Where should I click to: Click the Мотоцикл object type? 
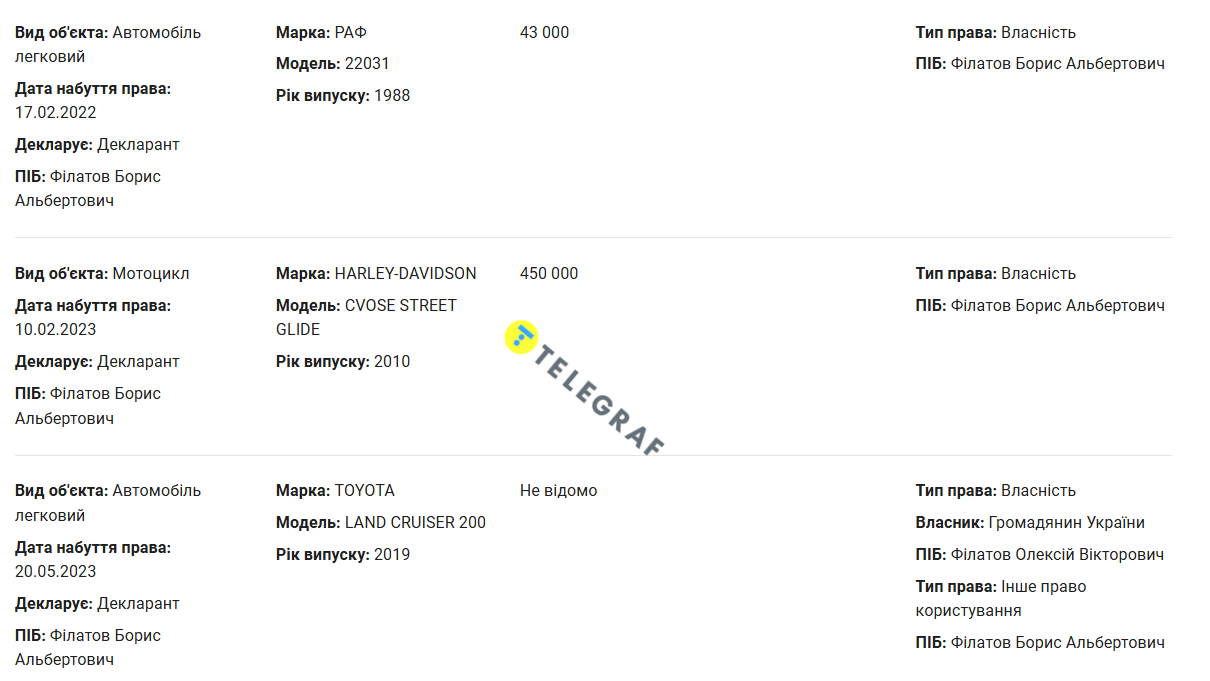(151, 274)
